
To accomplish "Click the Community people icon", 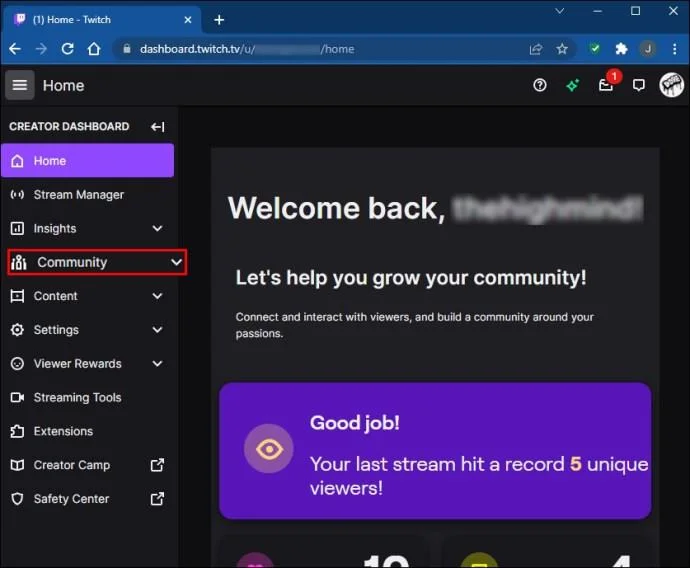I will 18,262.
